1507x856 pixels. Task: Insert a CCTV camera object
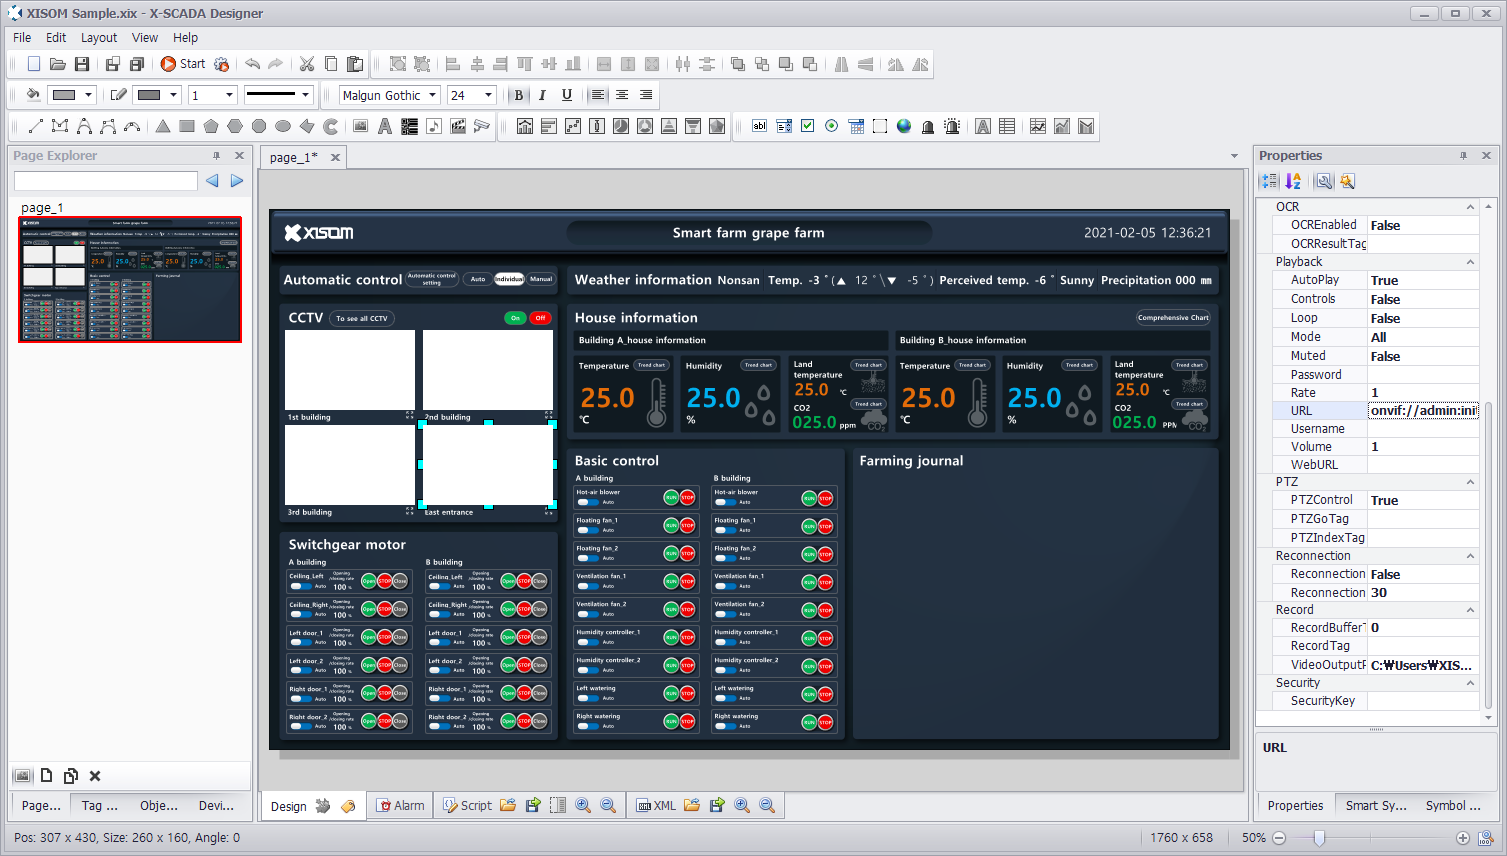pyautogui.click(x=482, y=126)
